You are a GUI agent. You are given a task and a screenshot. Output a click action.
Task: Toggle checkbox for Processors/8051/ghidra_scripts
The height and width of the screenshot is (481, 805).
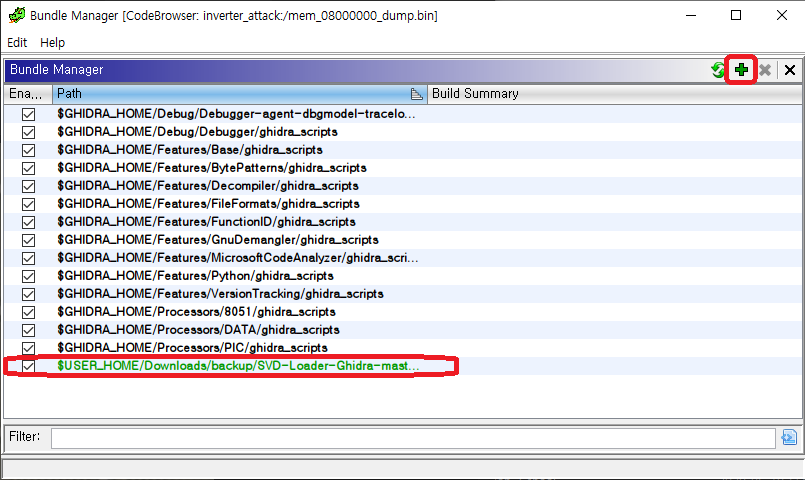tap(28, 312)
